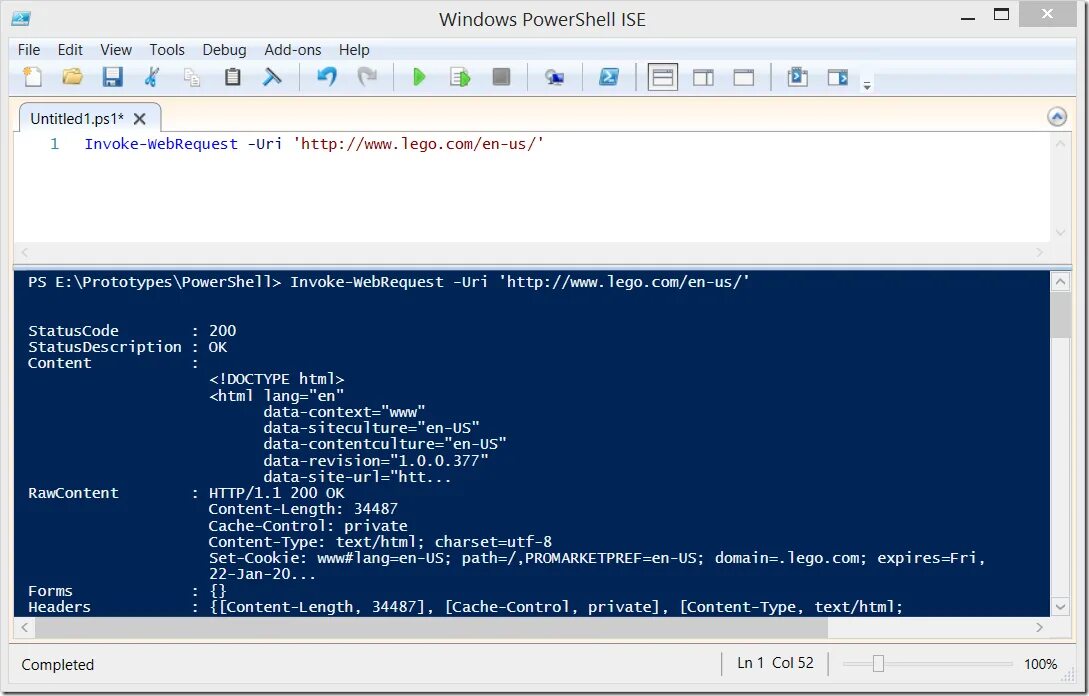1089x696 pixels.
Task: Open a script with folder icon
Action: pyautogui.click(x=72, y=76)
